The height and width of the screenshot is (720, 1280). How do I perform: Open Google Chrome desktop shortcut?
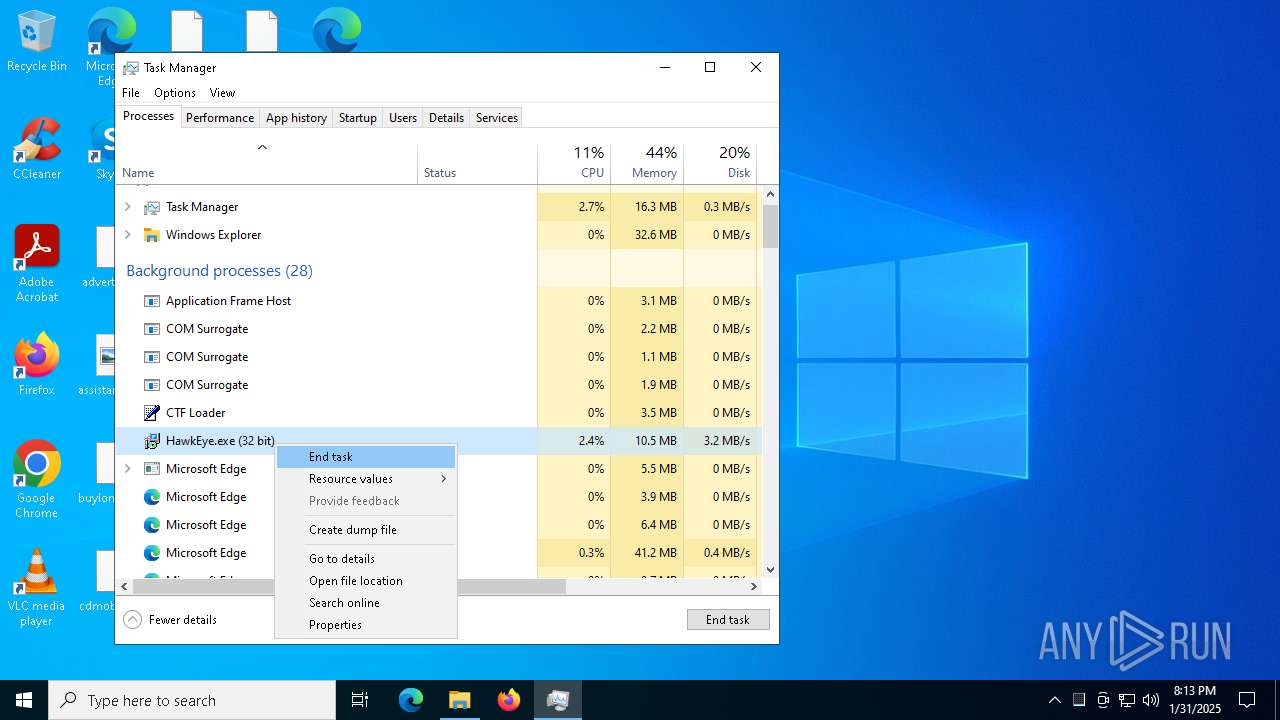pyautogui.click(x=36, y=480)
